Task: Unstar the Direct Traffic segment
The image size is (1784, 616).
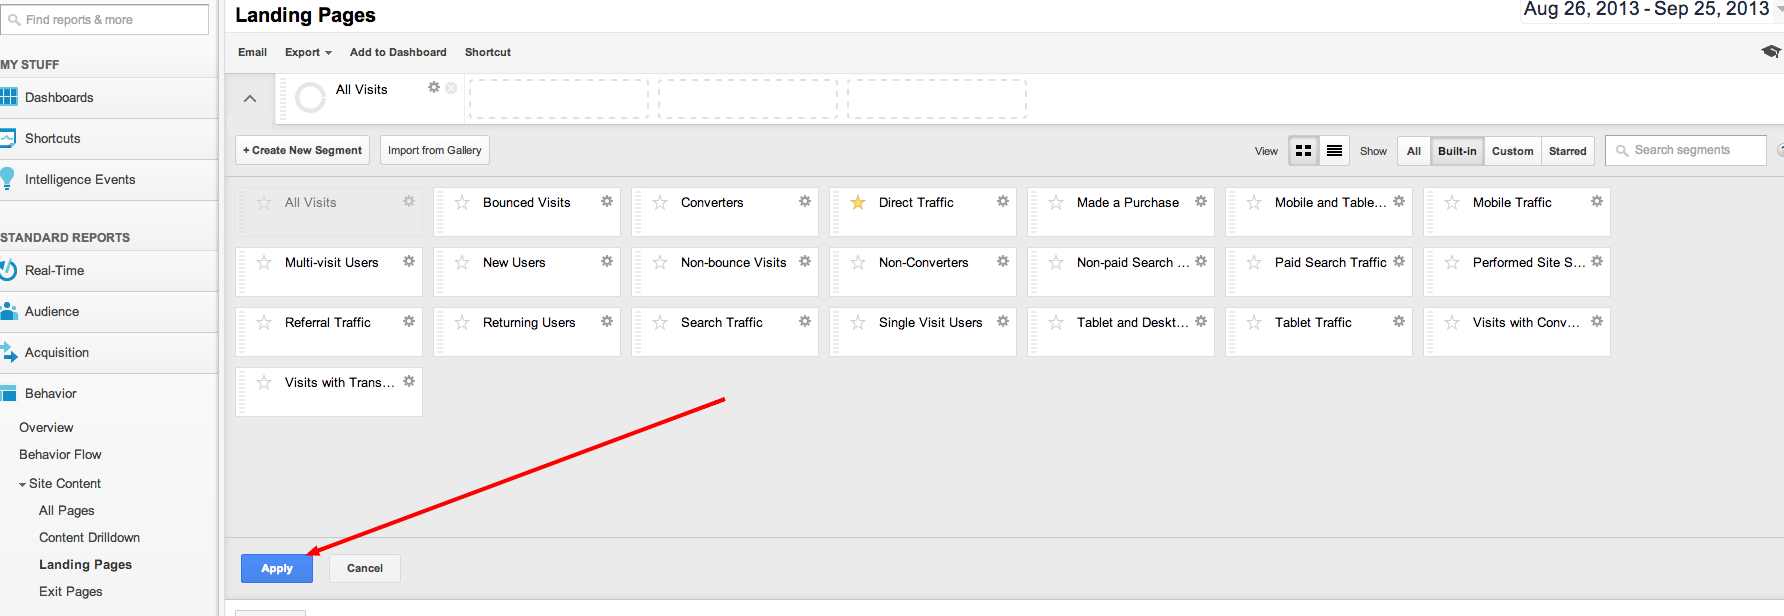Action: tap(858, 203)
